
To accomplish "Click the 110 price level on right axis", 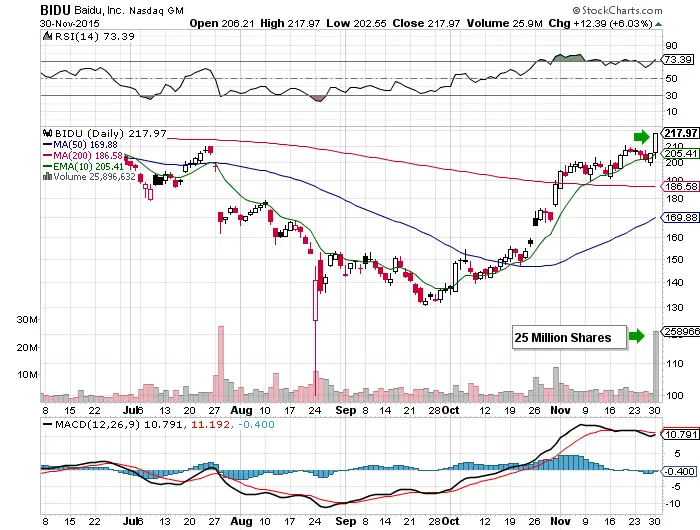I will (x=674, y=364).
